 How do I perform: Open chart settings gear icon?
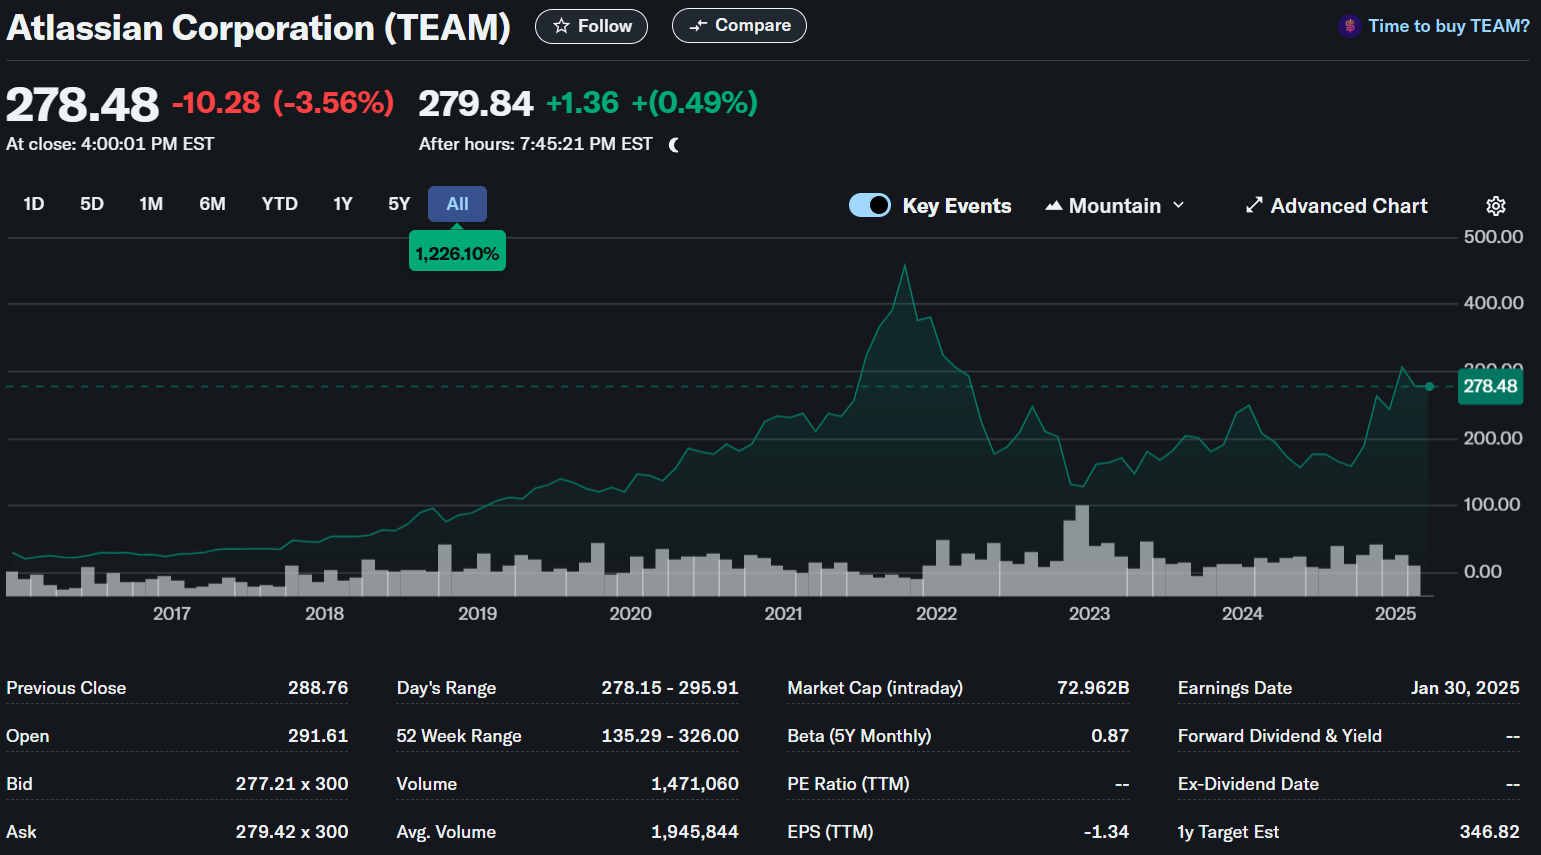click(x=1495, y=206)
